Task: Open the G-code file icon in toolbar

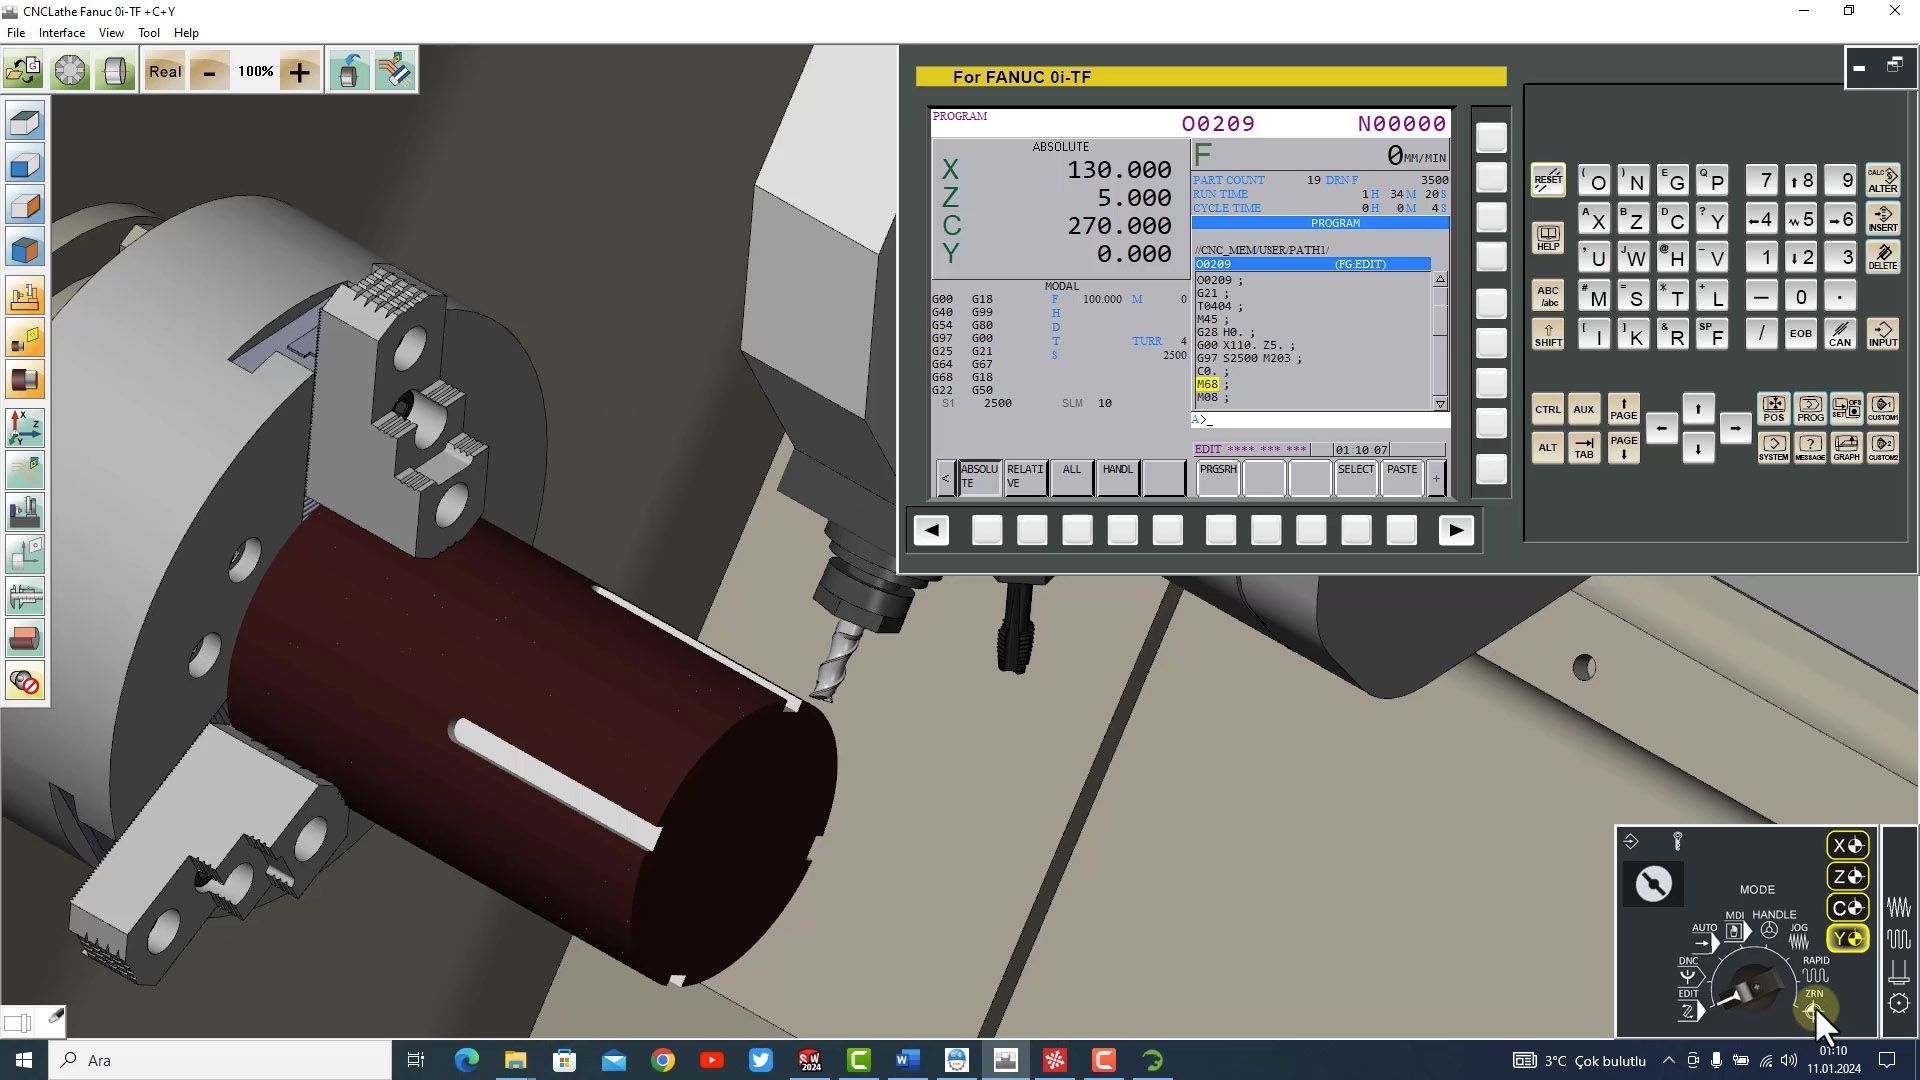Action: [23, 71]
